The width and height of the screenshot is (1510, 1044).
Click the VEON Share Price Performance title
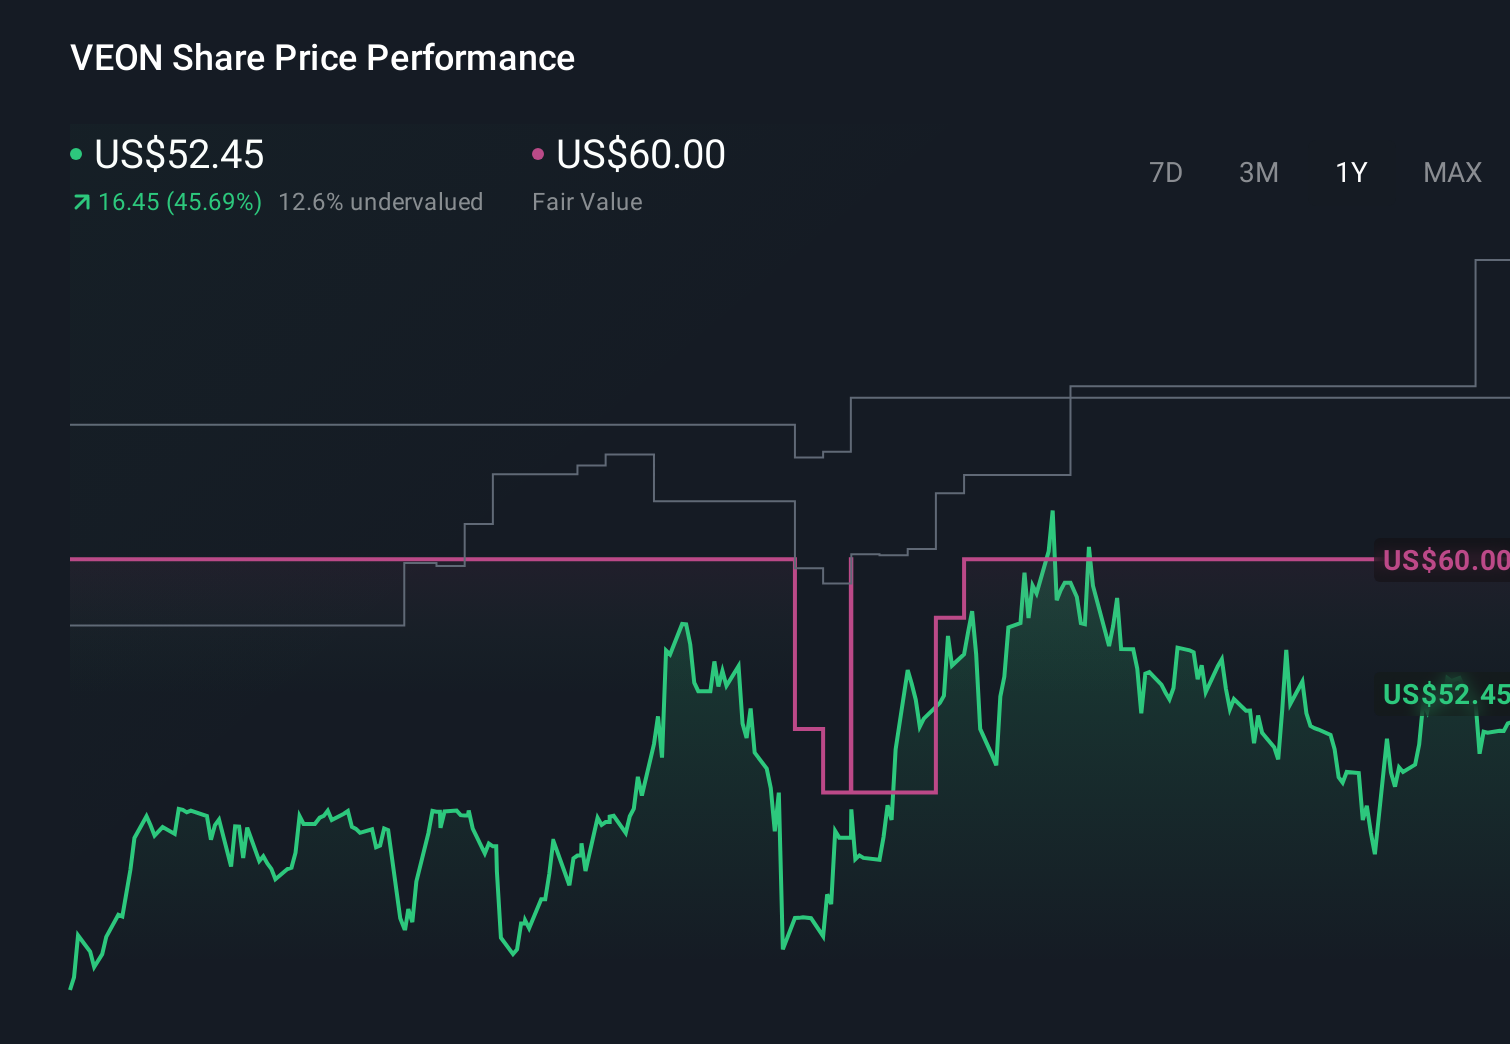[x=322, y=58]
